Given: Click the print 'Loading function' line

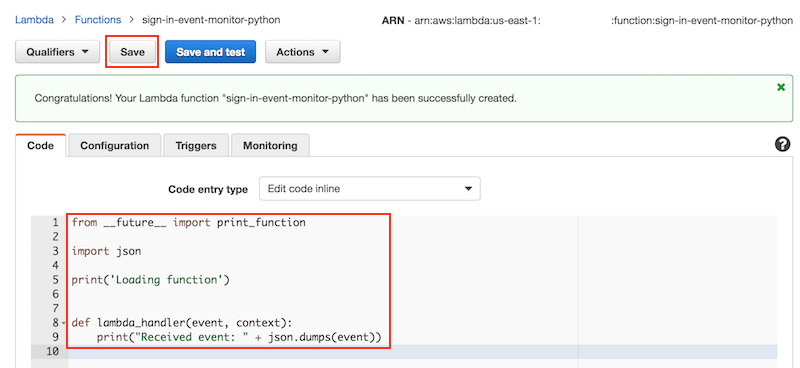Looking at the screenshot, I should point(151,280).
